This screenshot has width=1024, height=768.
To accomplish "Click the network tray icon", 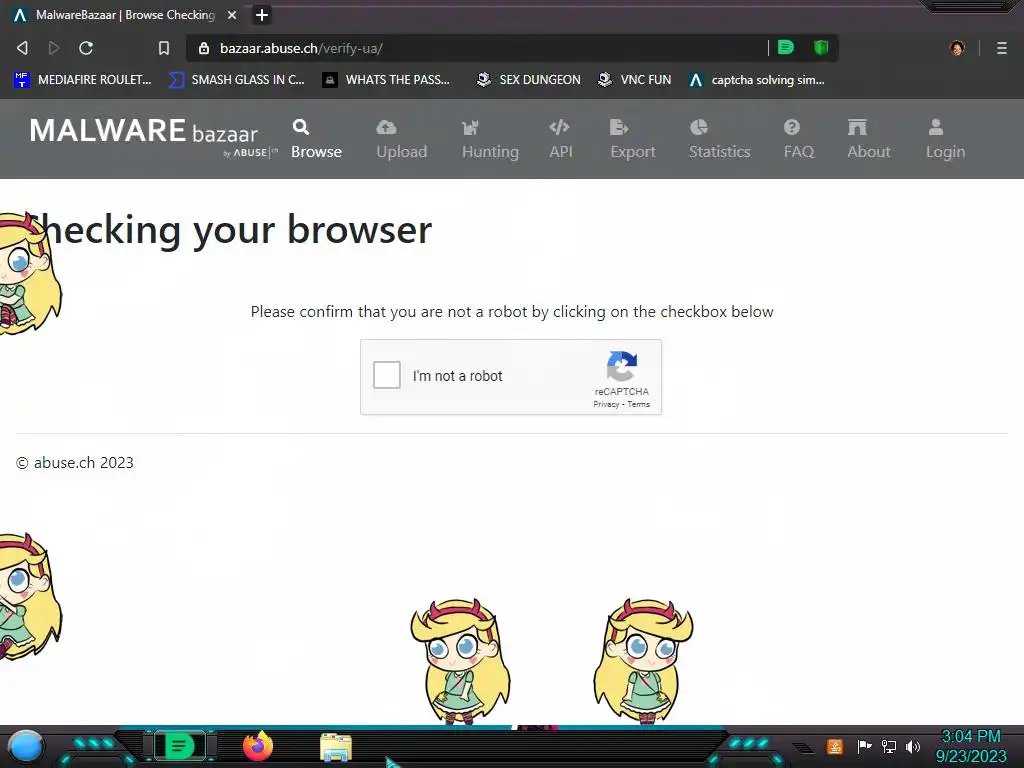I will [889, 746].
